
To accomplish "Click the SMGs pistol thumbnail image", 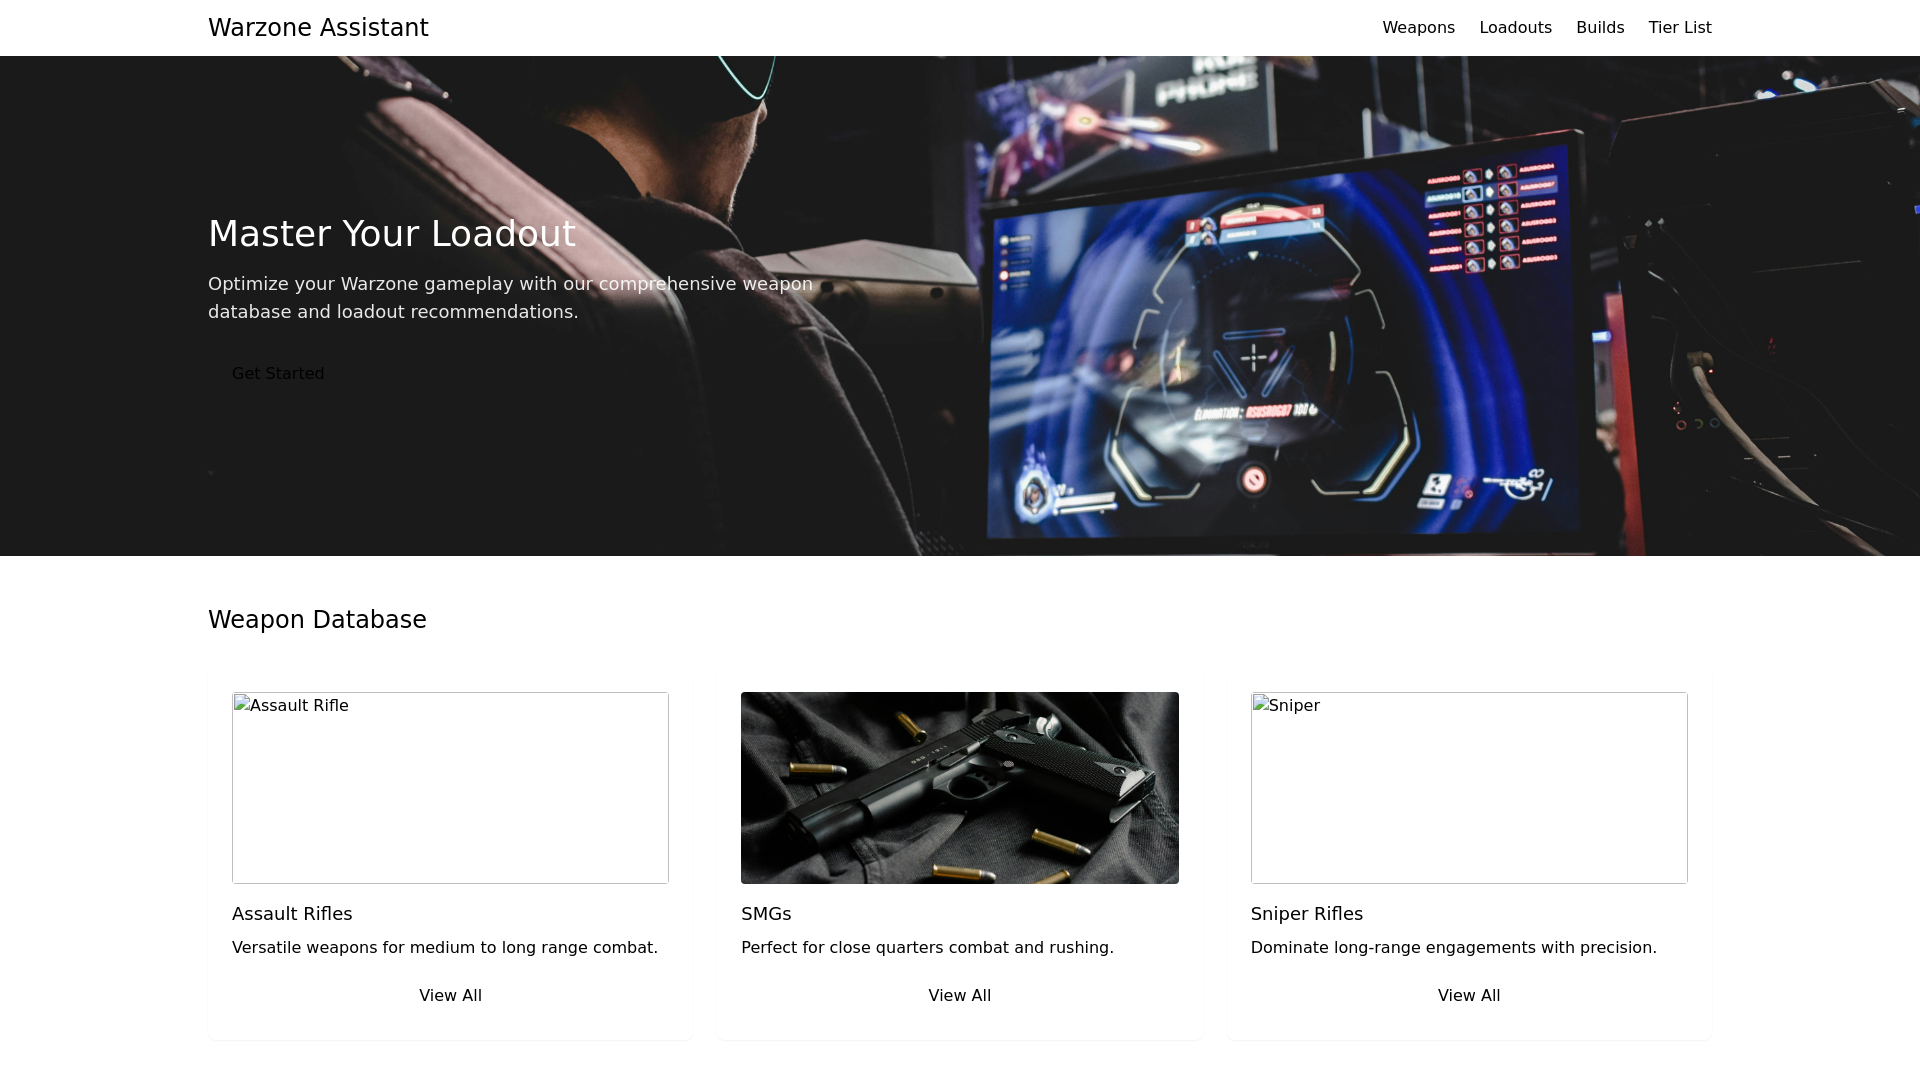I will (x=959, y=787).
